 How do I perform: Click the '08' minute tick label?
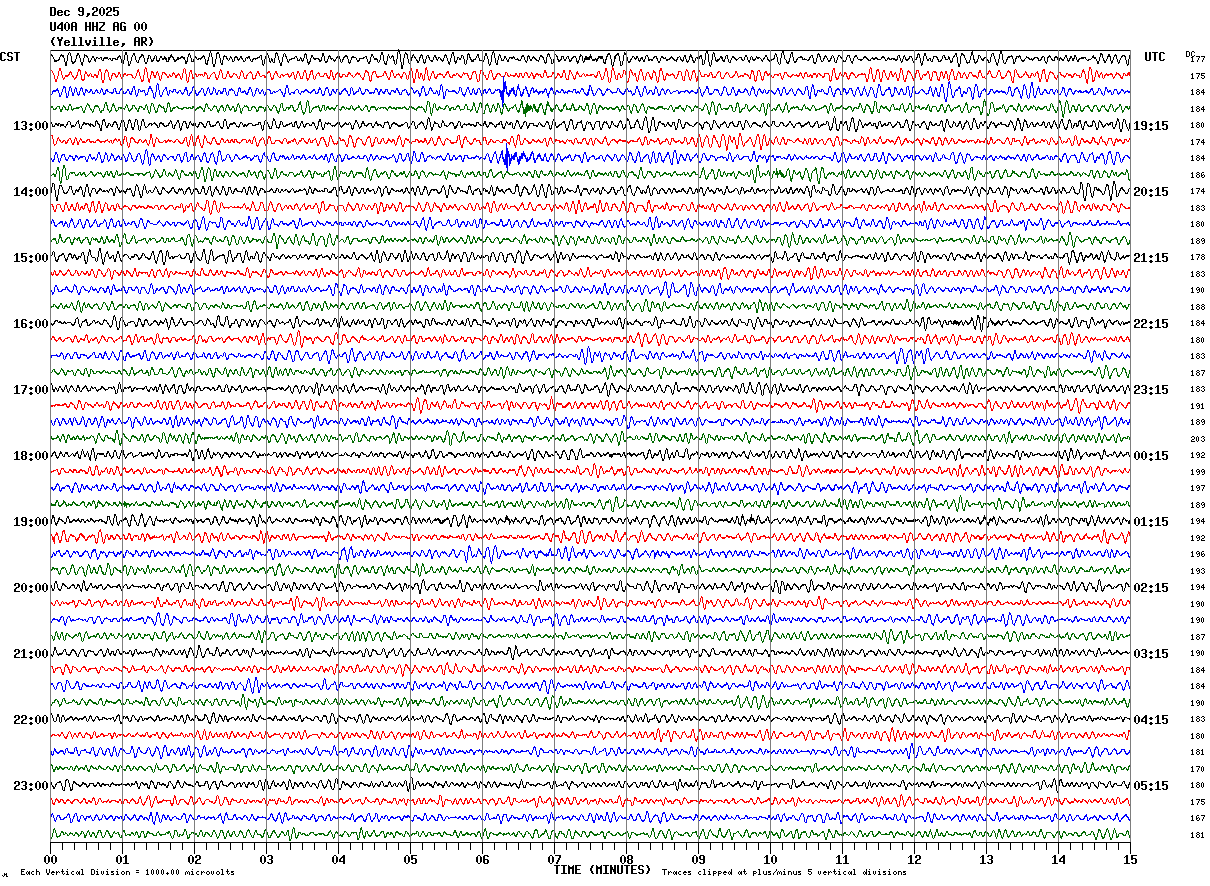point(626,860)
